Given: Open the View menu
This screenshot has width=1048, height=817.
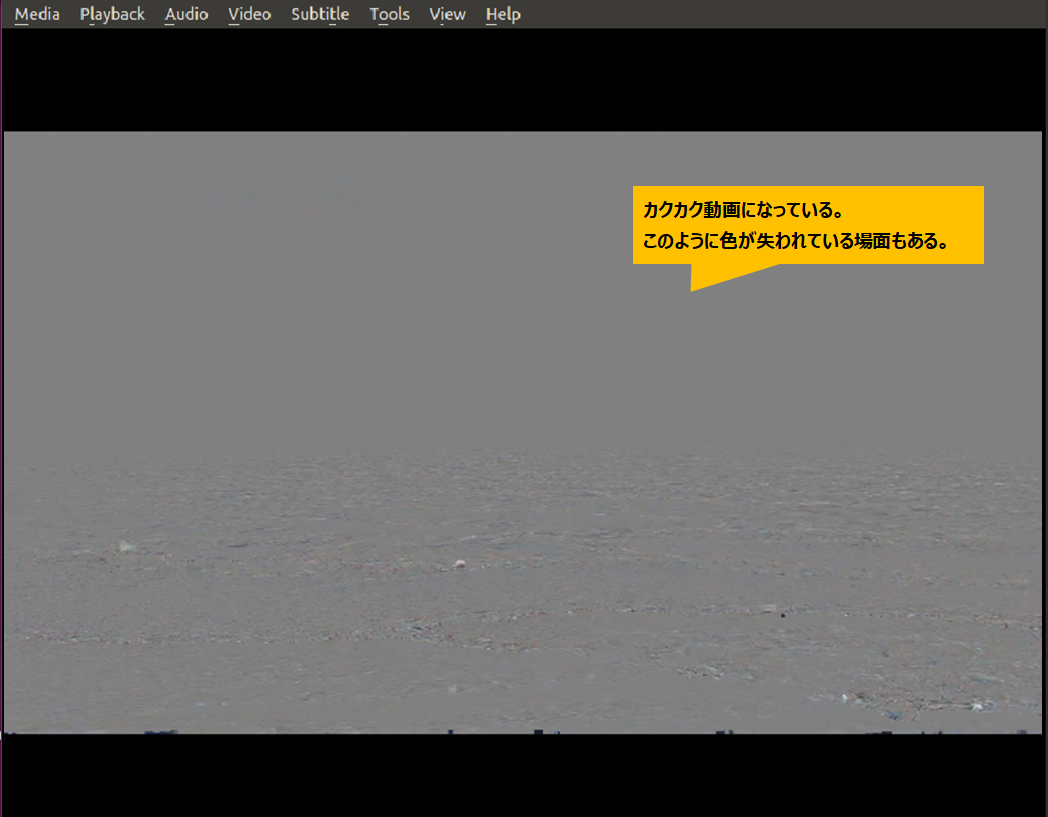Looking at the screenshot, I should click(447, 14).
